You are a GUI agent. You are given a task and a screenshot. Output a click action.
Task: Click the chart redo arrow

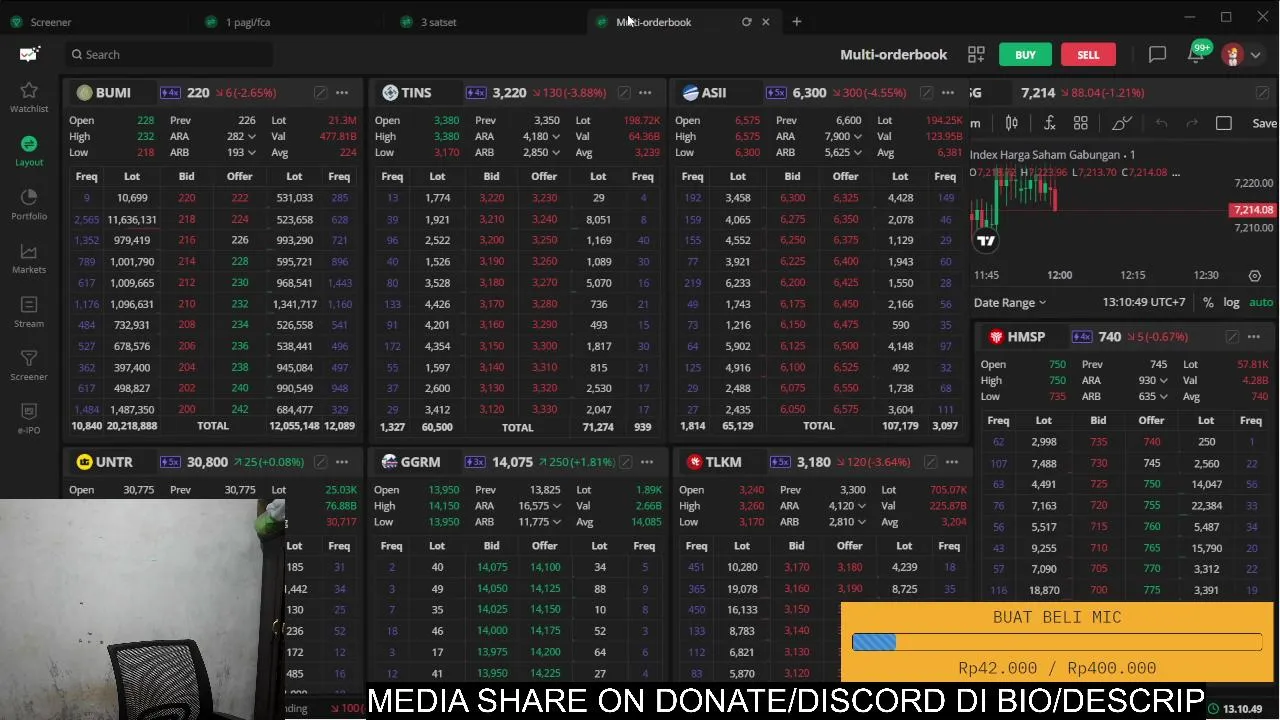1192,123
